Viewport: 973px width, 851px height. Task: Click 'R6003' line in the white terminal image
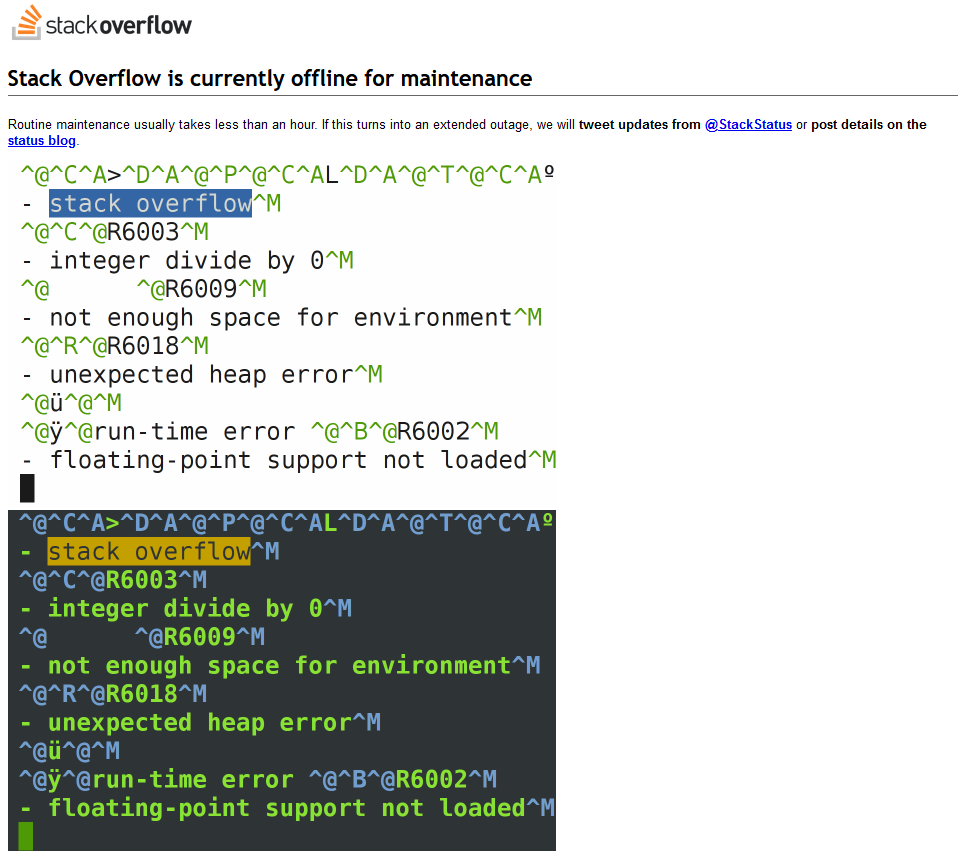115,232
